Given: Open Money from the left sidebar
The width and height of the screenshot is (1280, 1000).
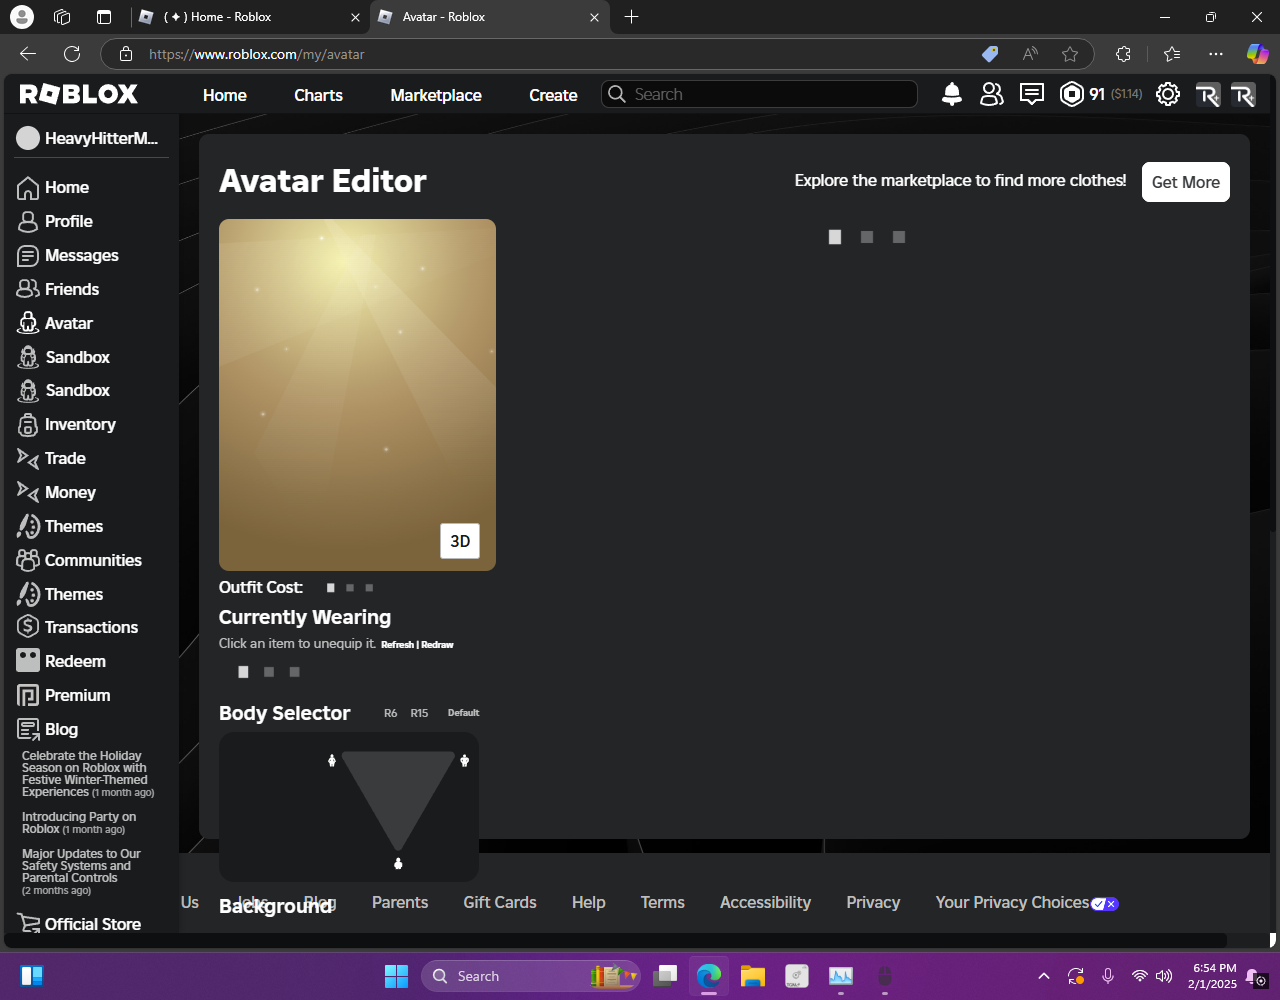Looking at the screenshot, I should click(x=70, y=492).
